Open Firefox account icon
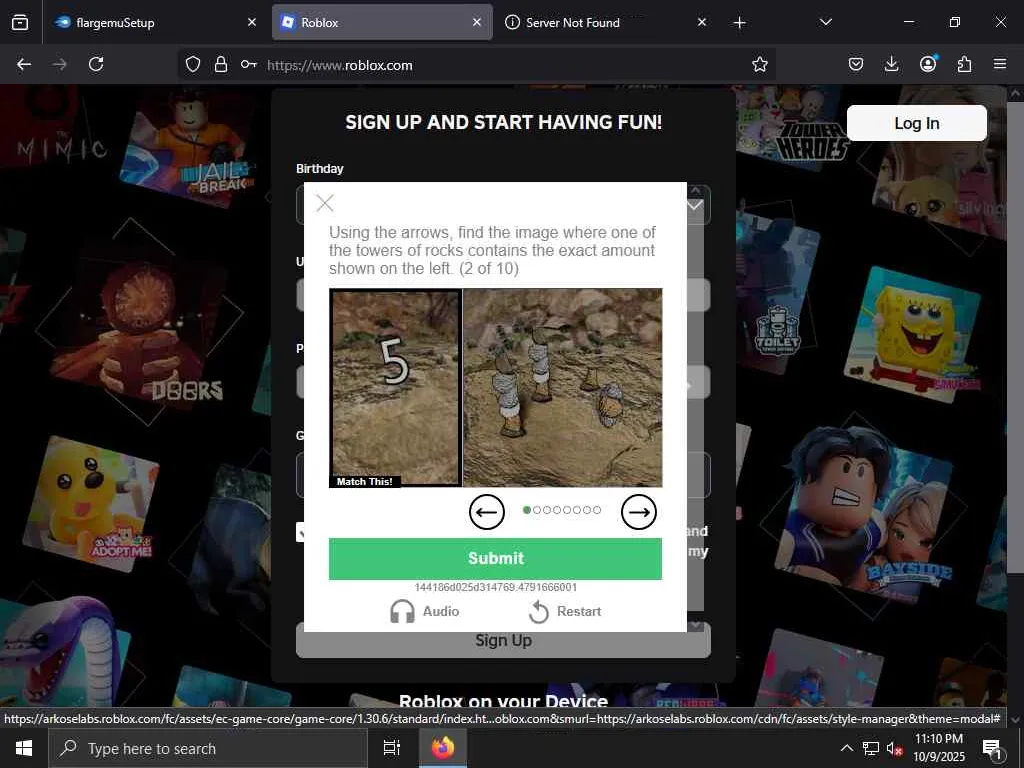 coord(928,64)
